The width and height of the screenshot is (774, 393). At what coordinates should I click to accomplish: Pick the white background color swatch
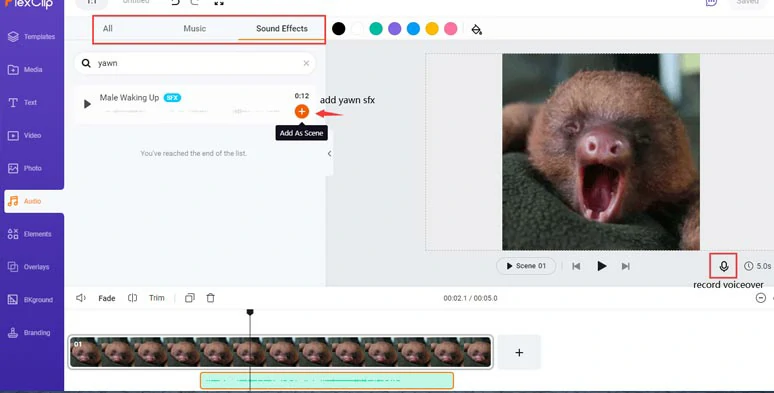(x=357, y=29)
